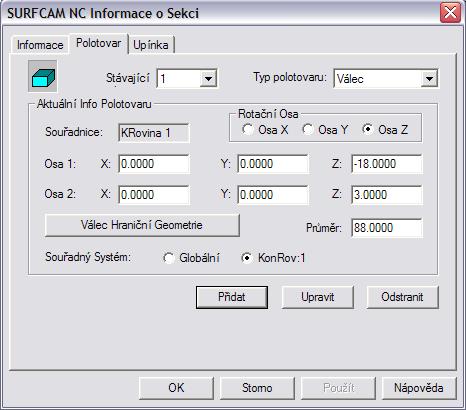Close the SURFCAM NC dialog window
The height and width of the screenshot is (410, 466).
click(x=450, y=13)
